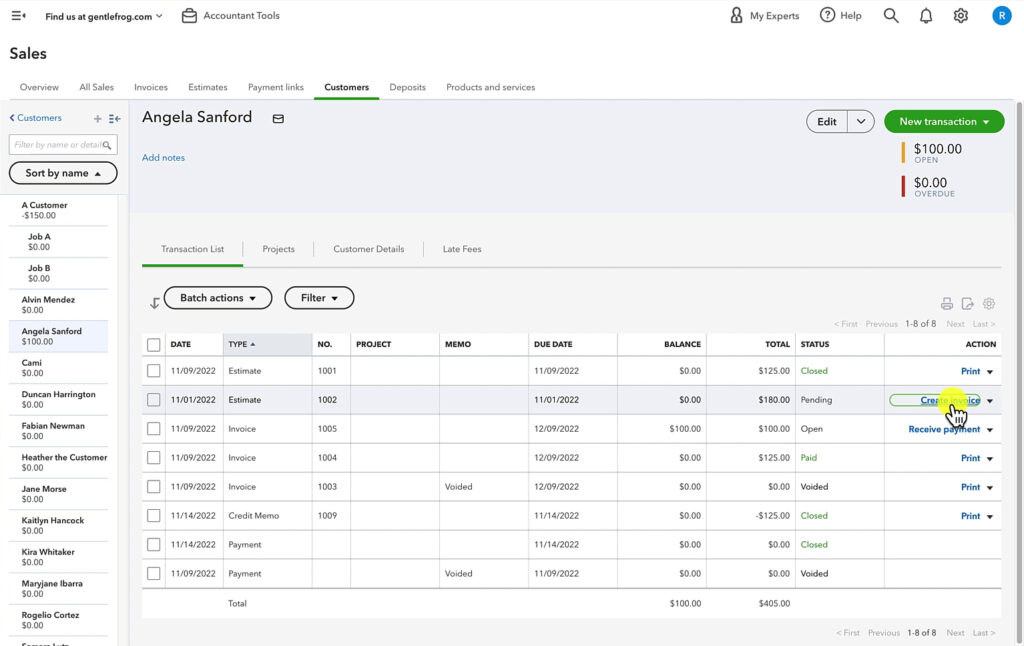This screenshot has width=1024, height=646.
Task: Click the Add notes link
Action: [163, 157]
